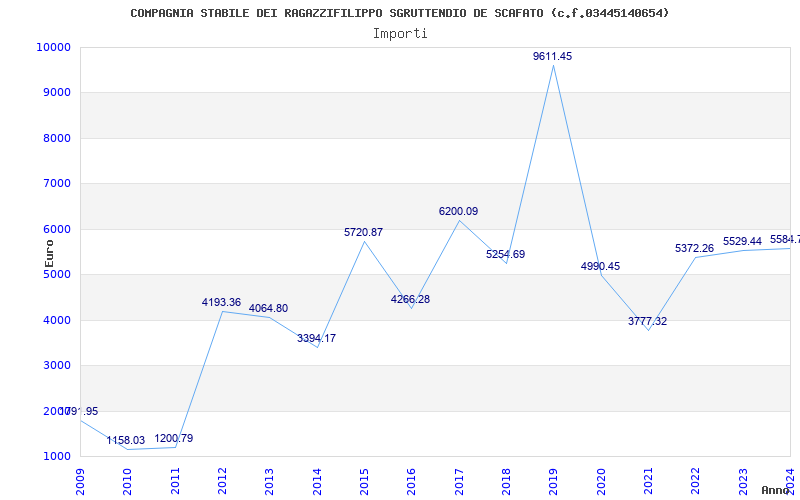Click the 3777.32 data label

(647, 321)
